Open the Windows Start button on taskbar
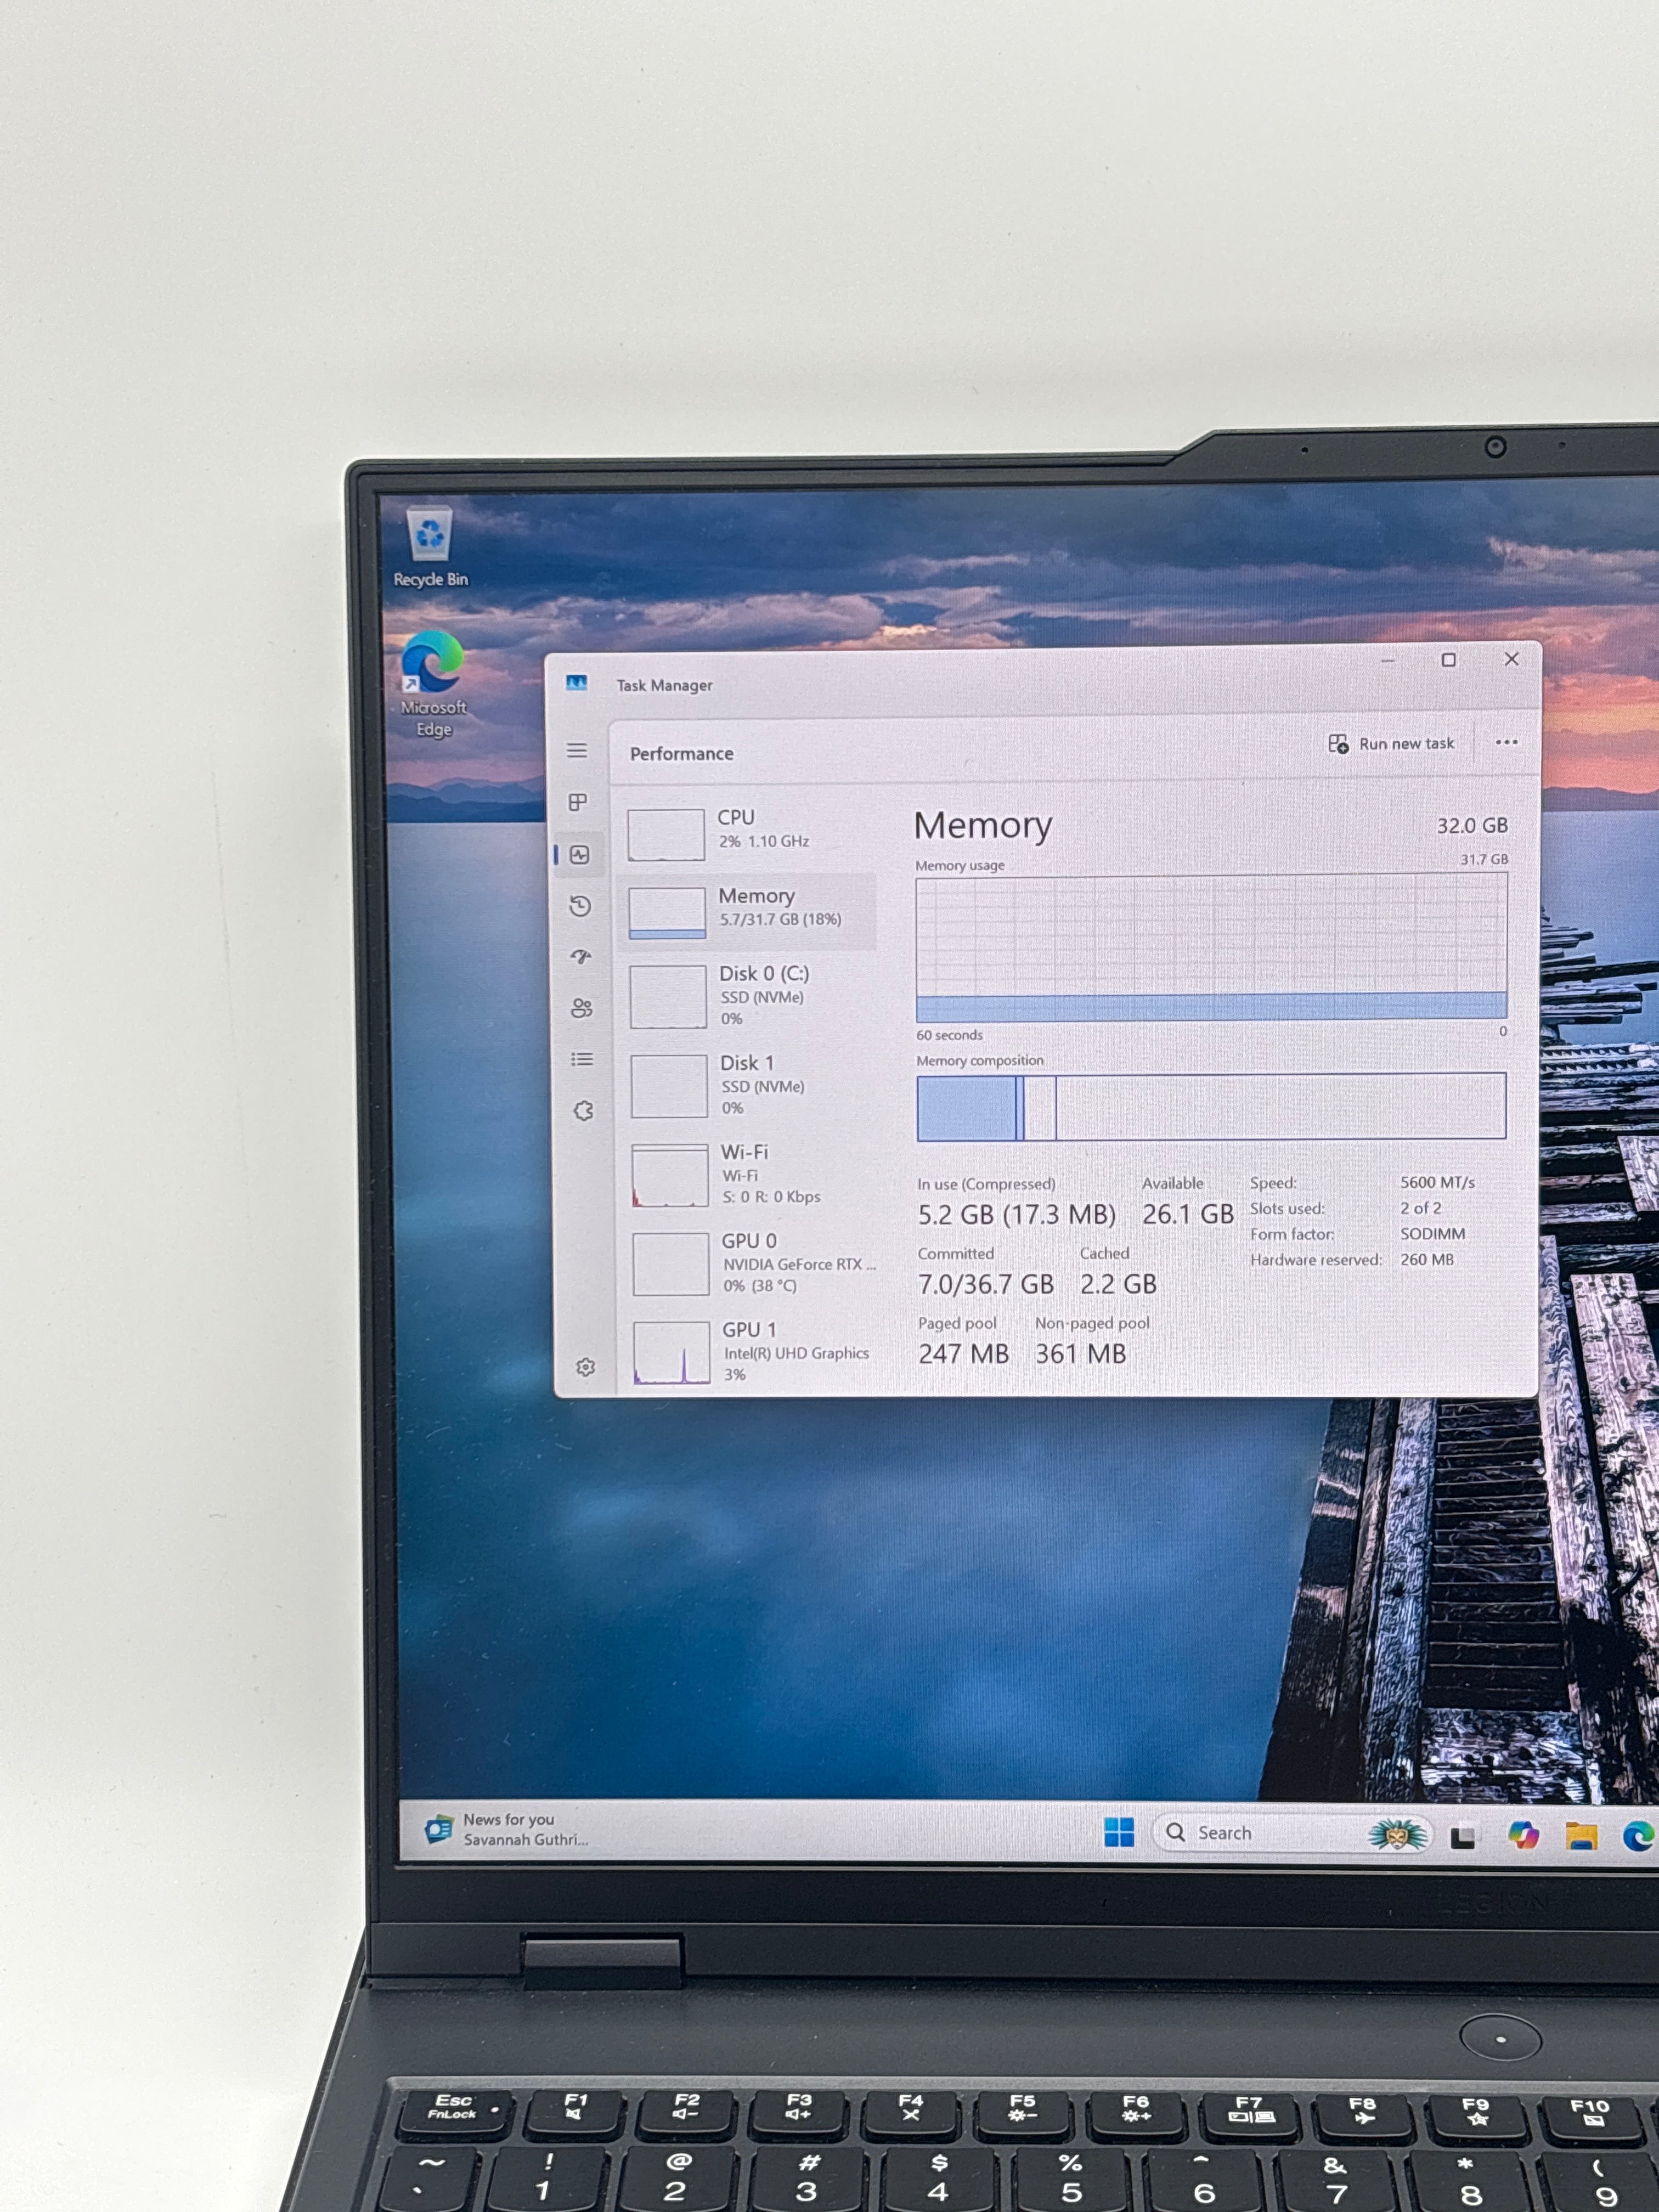The image size is (1659, 2212). coord(1119,1832)
